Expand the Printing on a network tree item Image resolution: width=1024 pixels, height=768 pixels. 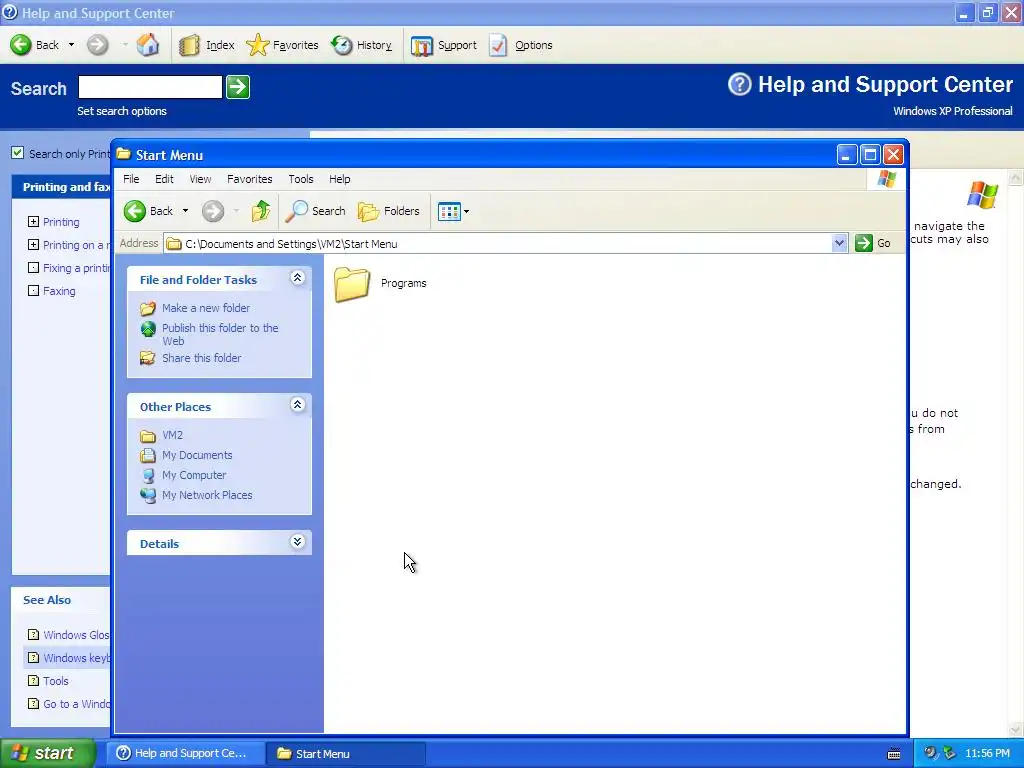tap(33, 245)
